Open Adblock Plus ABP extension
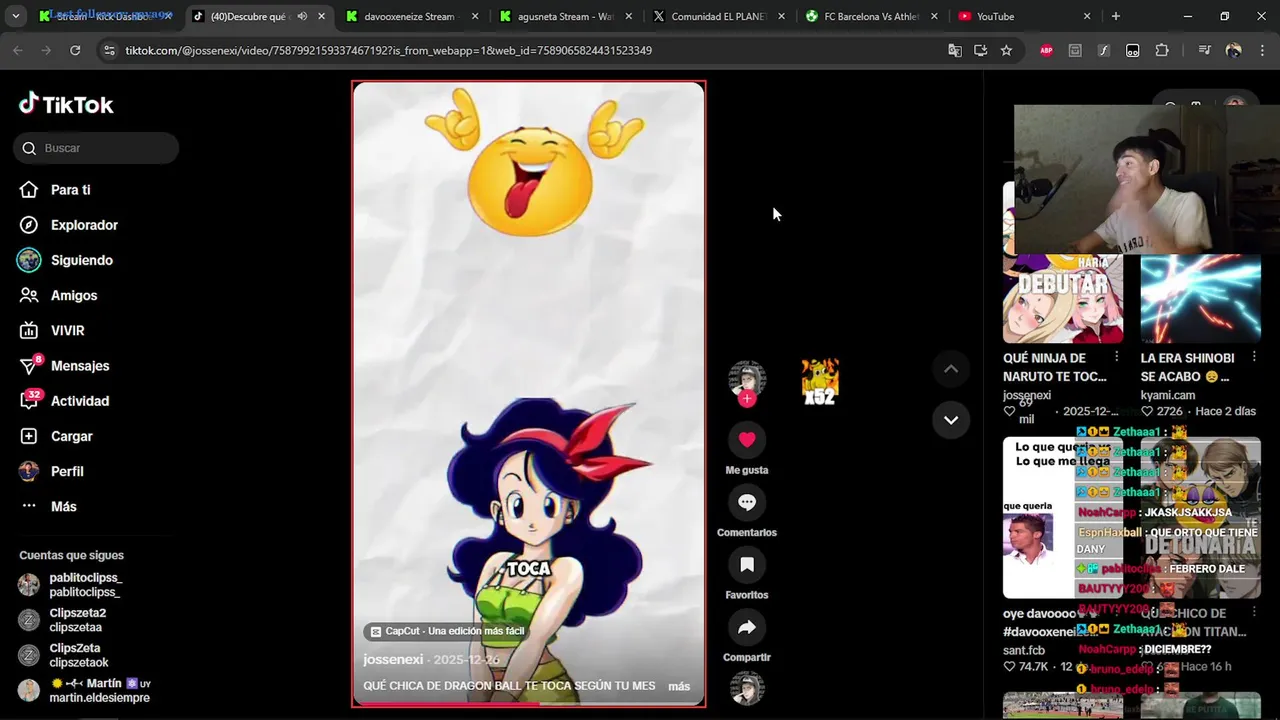1280x720 pixels. tap(1046, 50)
